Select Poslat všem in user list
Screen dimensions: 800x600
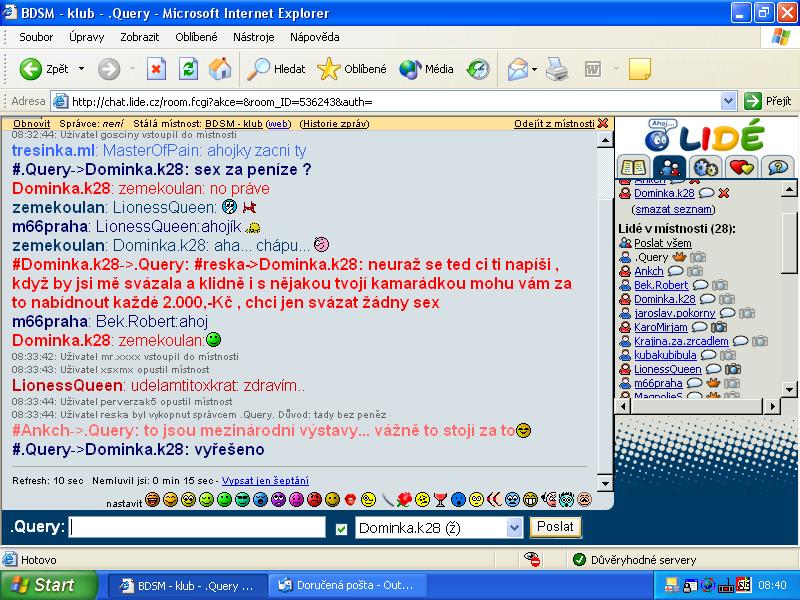(x=663, y=243)
